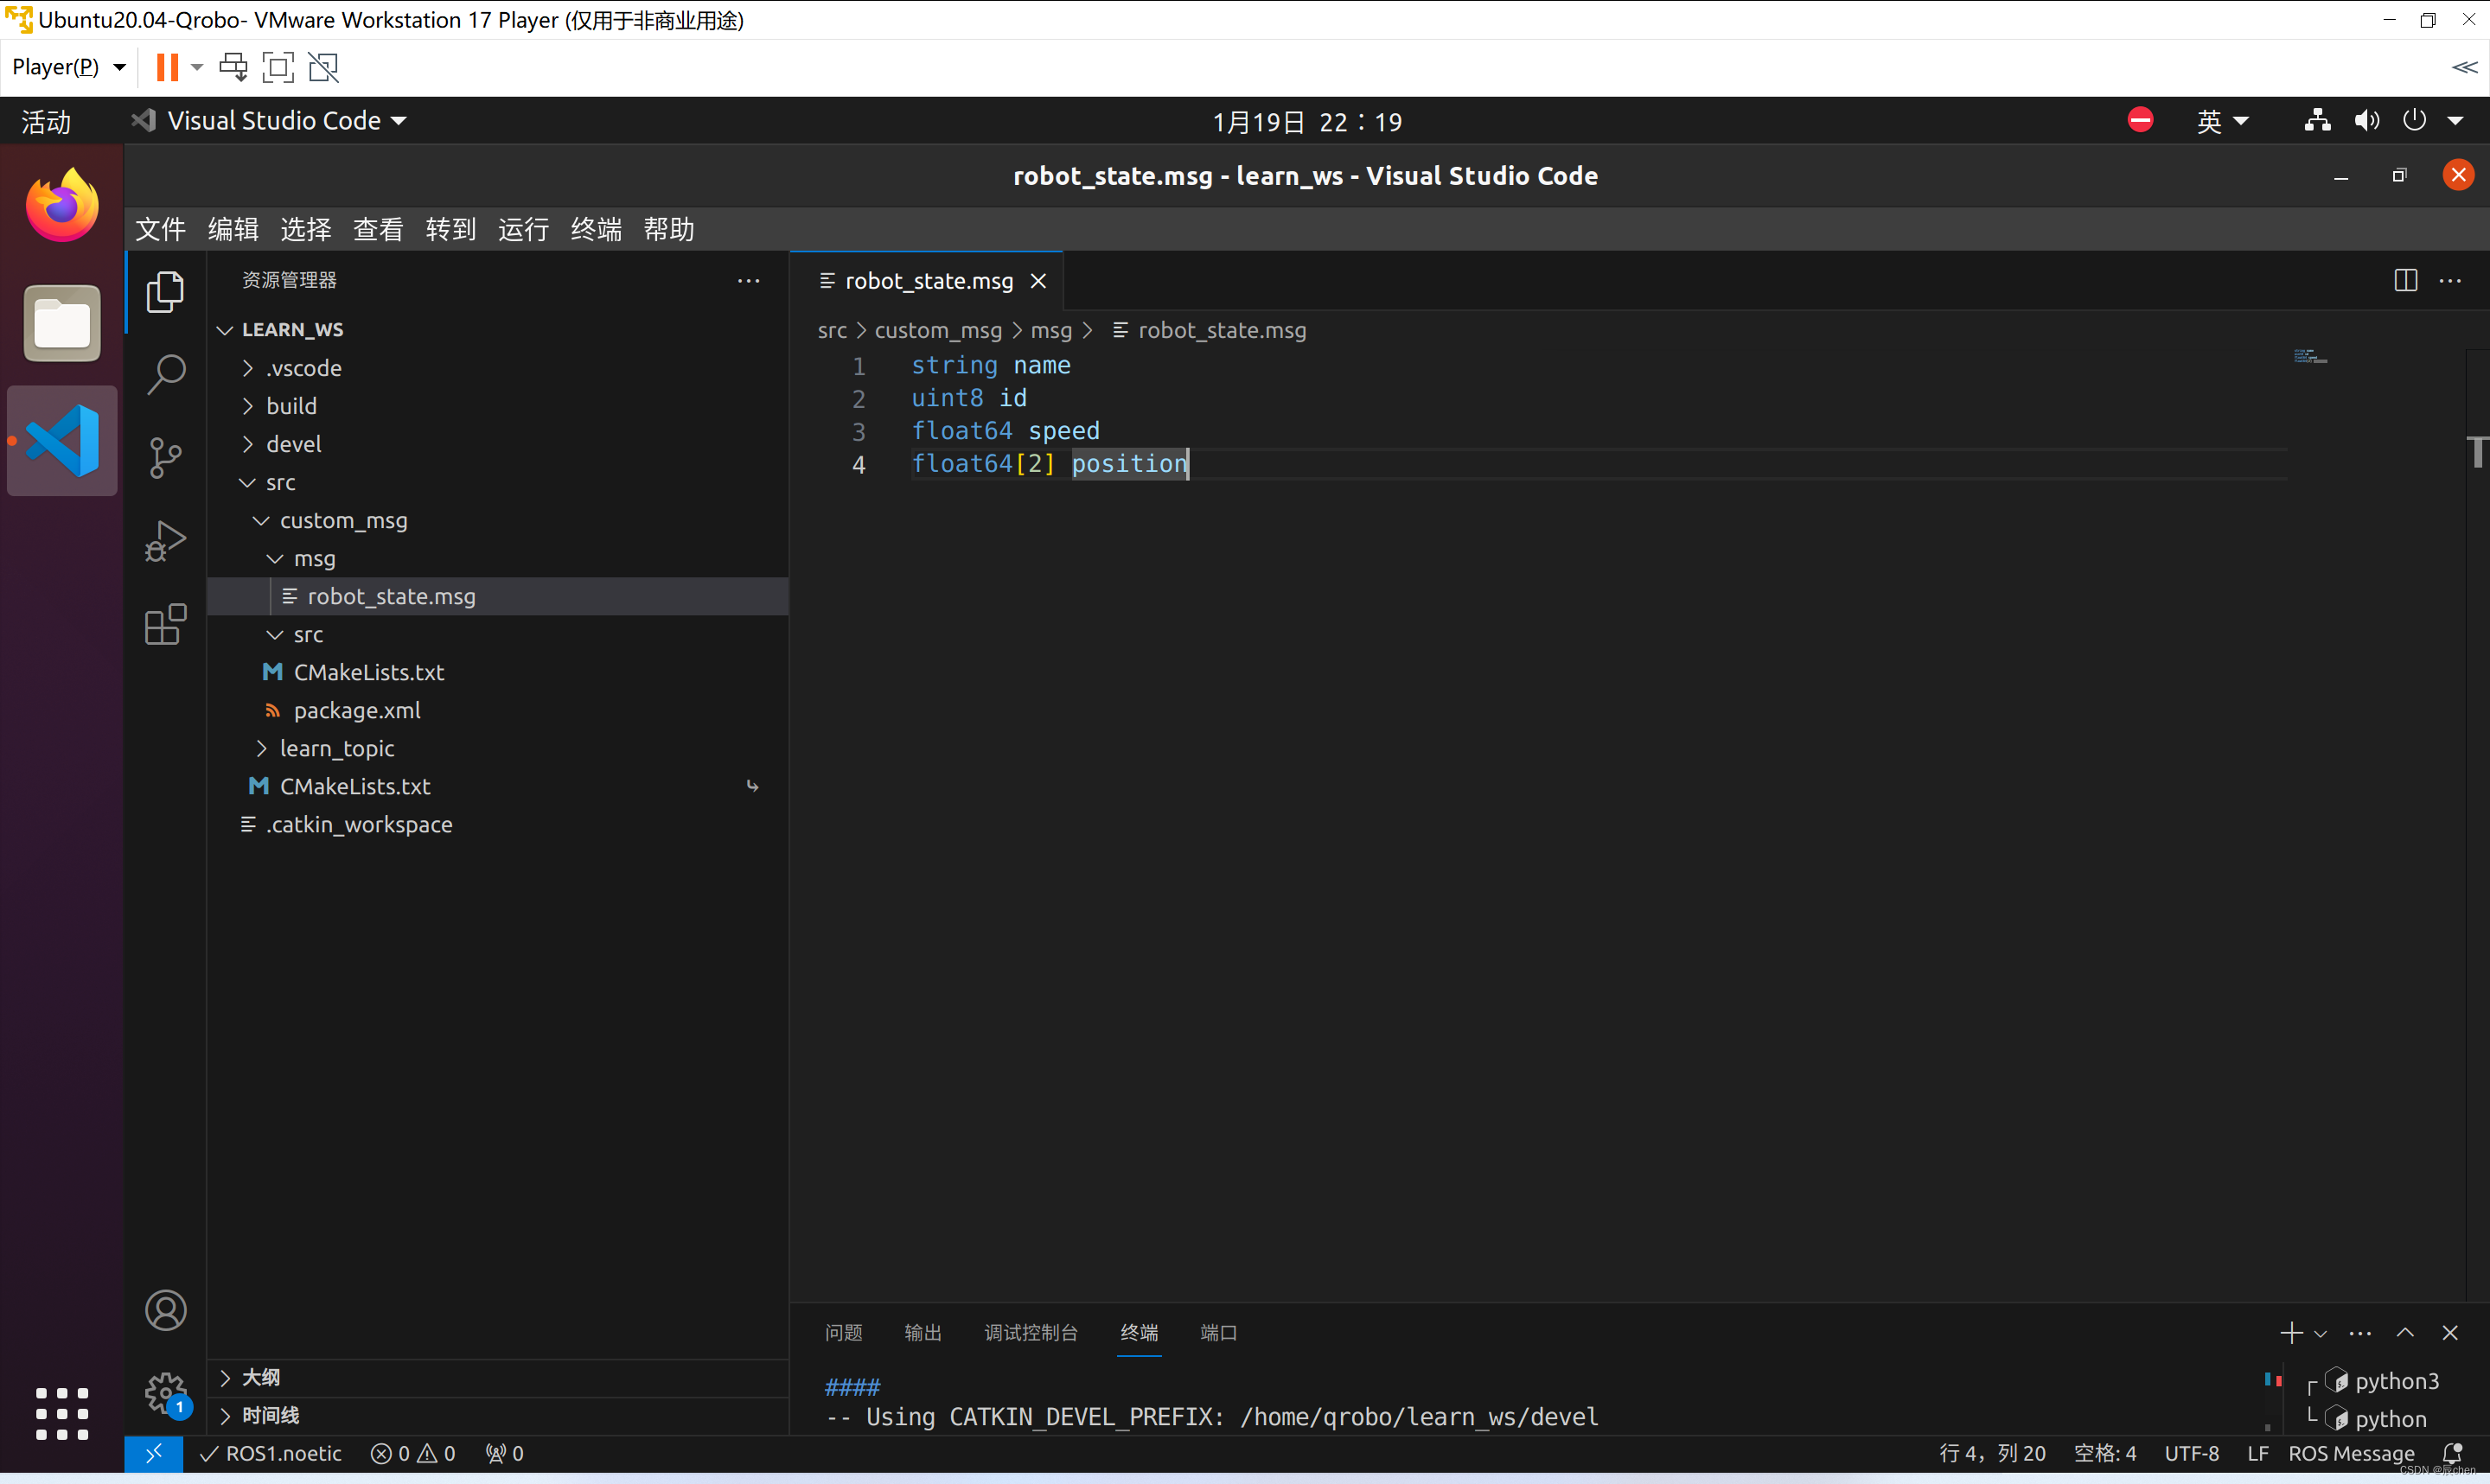Pause the VMware virtual machine
2490x1484 pixels.
coord(167,67)
